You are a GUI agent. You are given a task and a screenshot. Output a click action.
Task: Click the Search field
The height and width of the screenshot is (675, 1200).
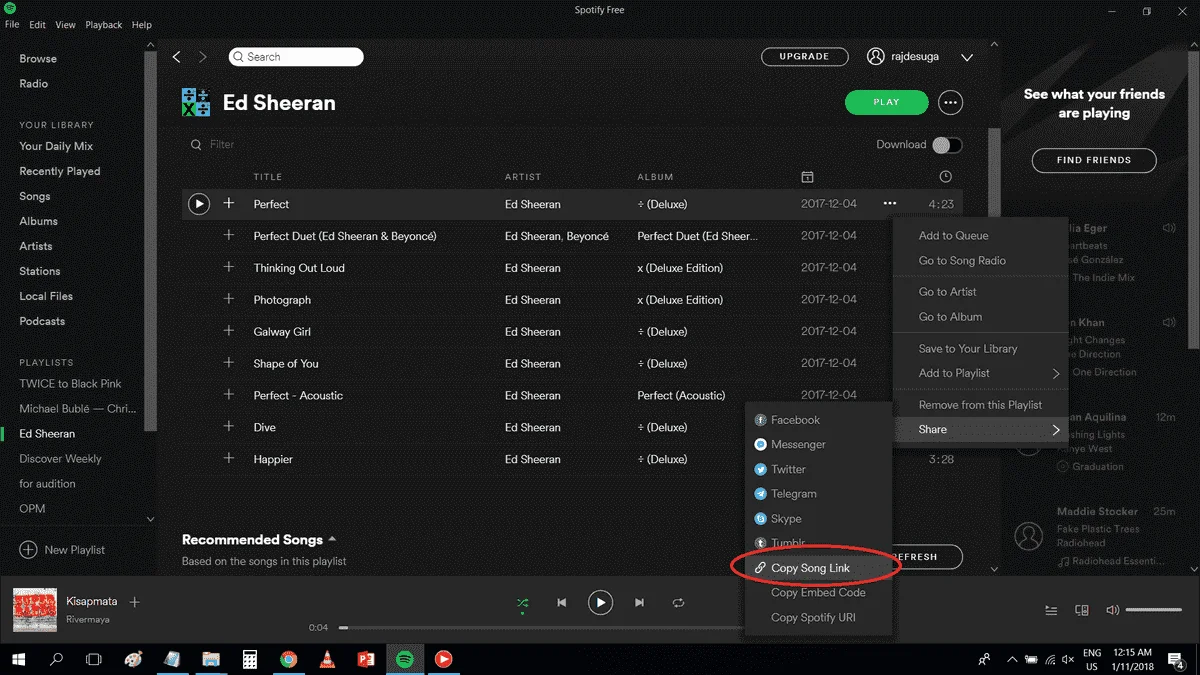296,57
